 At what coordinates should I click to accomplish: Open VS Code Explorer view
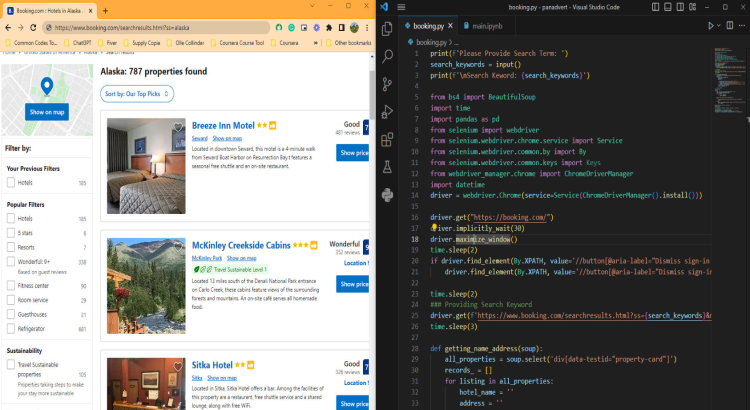tap(387, 29)
